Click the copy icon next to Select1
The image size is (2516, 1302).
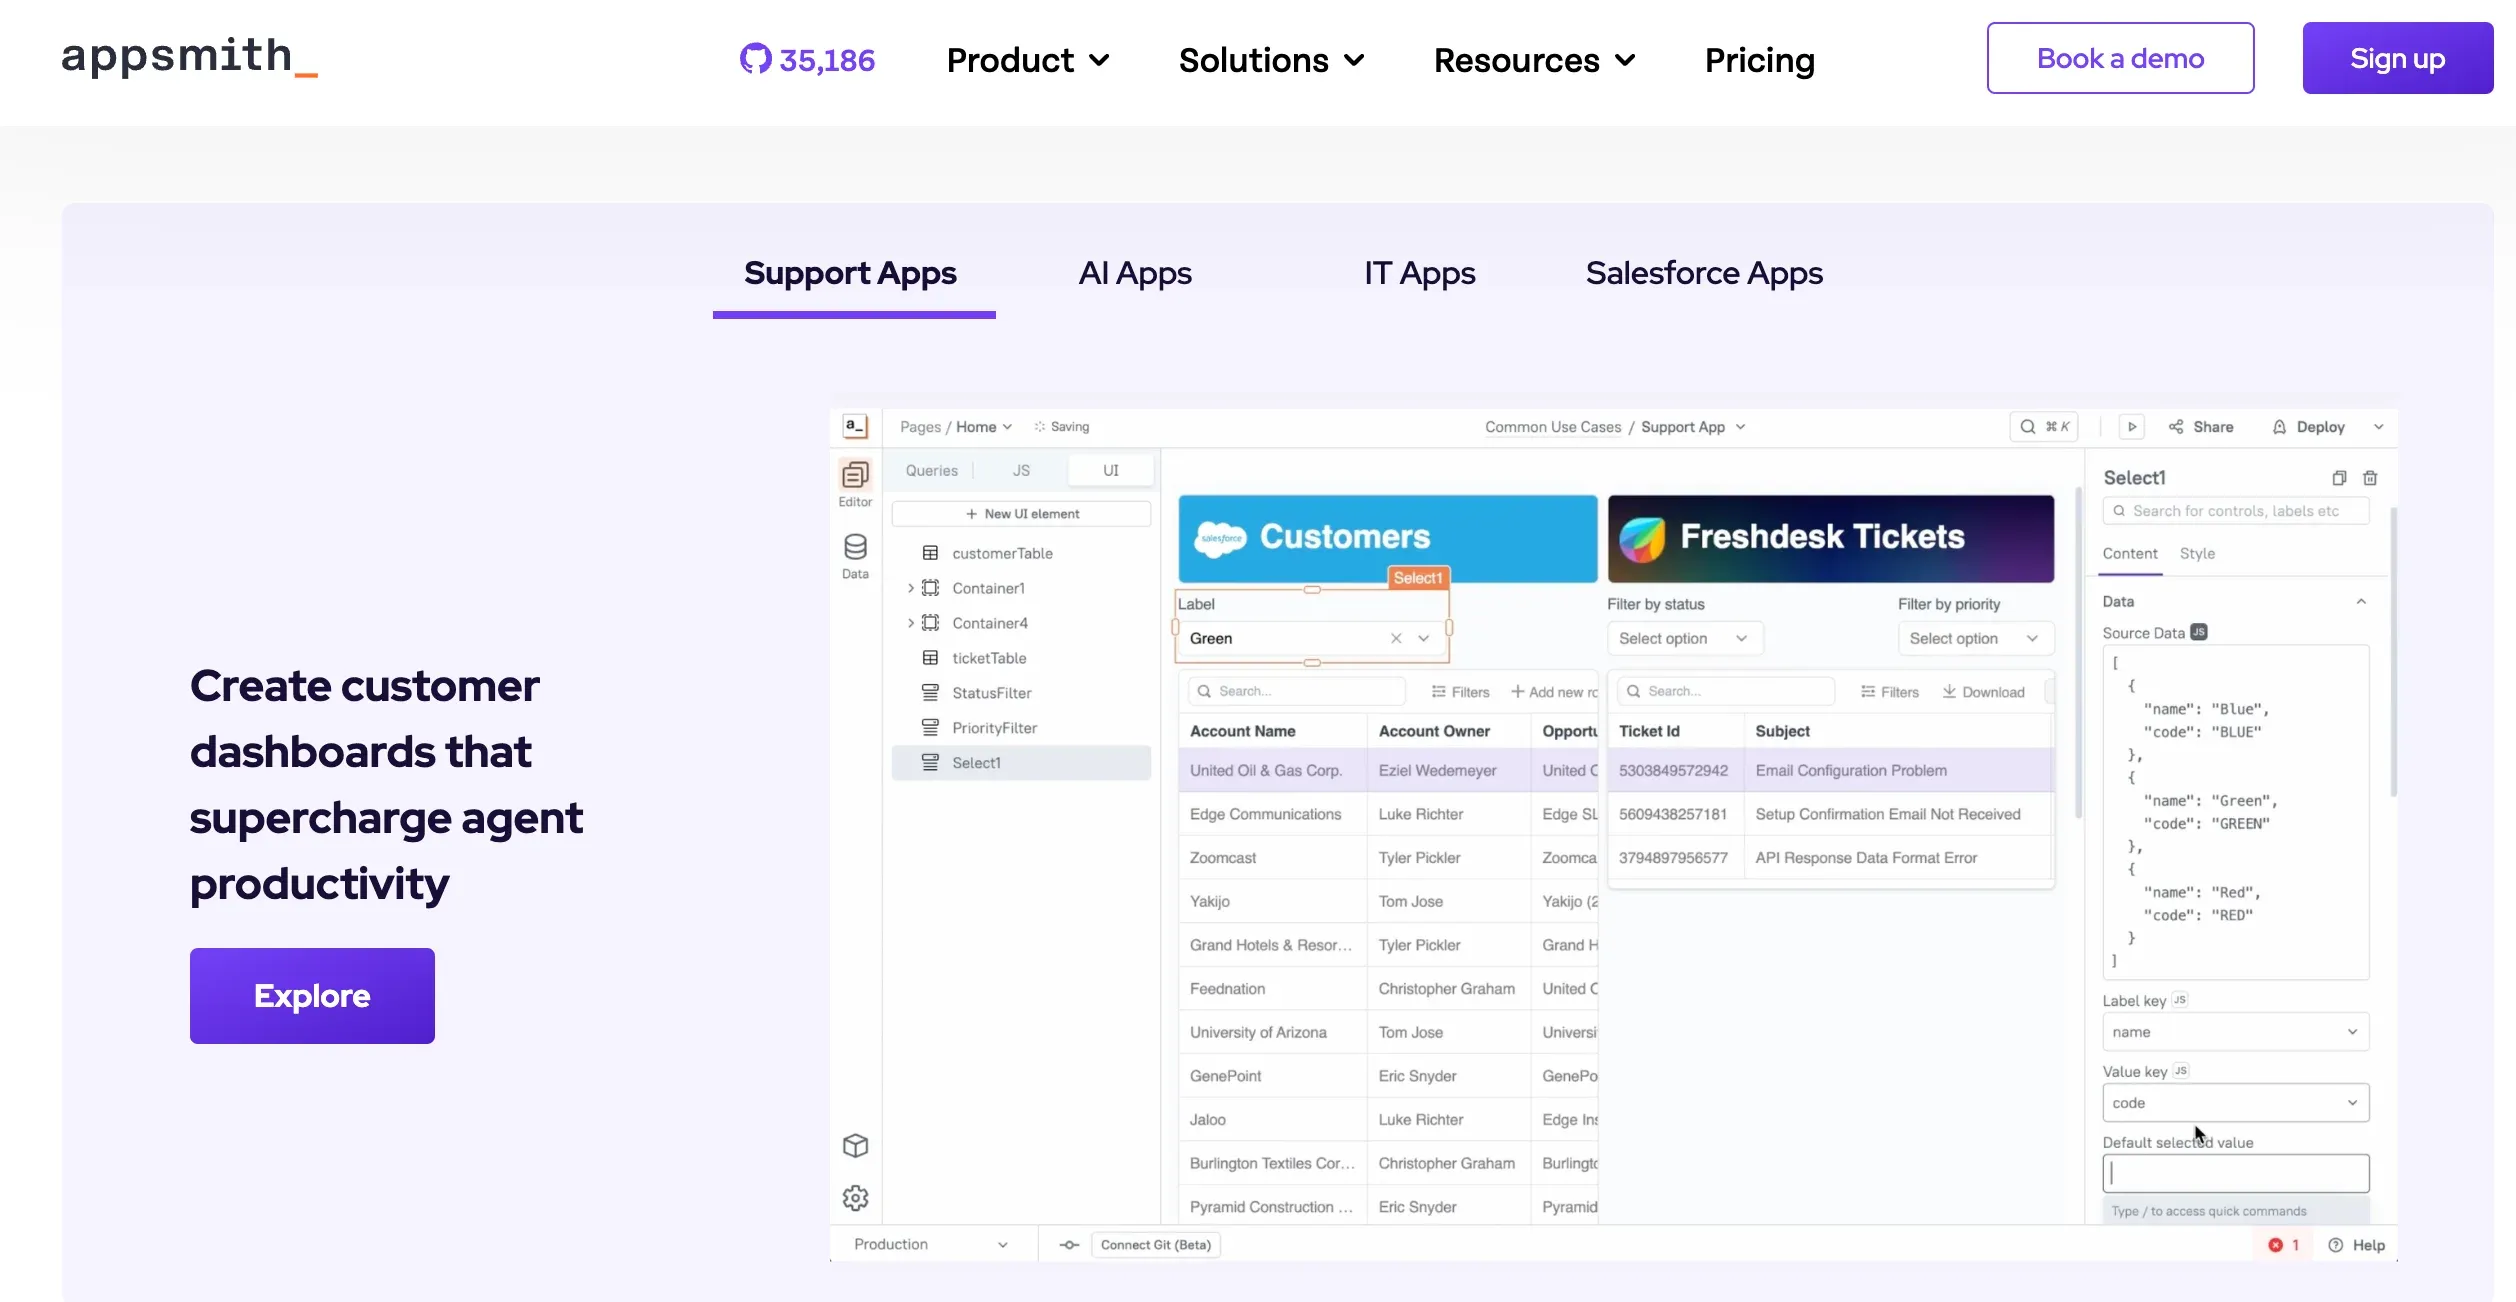[2339, 478]
